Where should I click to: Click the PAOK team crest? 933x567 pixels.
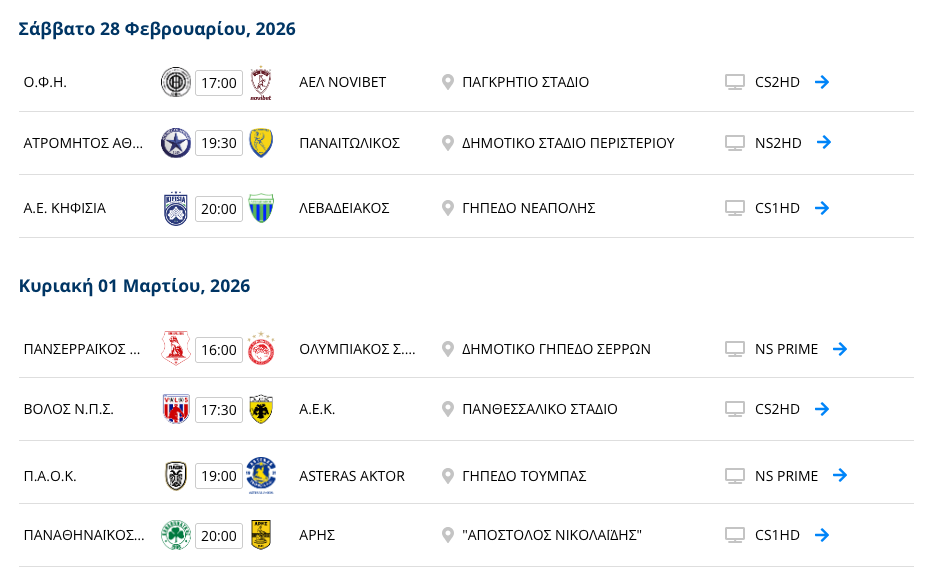(x=176, y=475)
